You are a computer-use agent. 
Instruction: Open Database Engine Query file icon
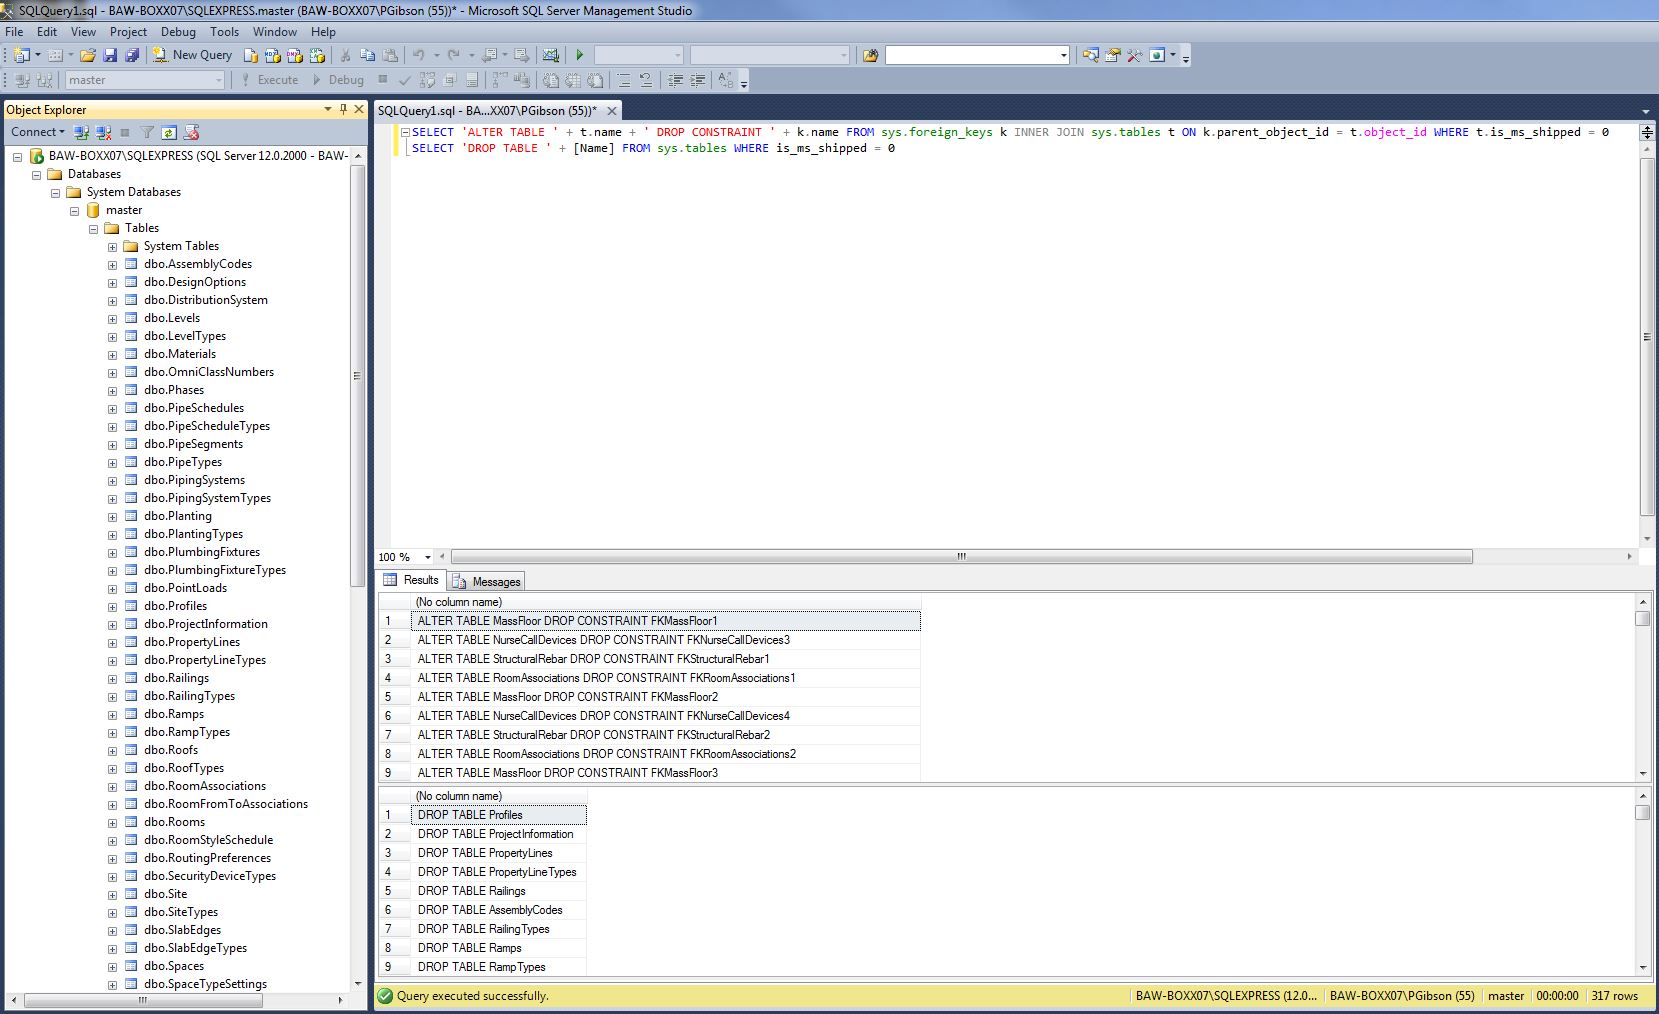251,55
